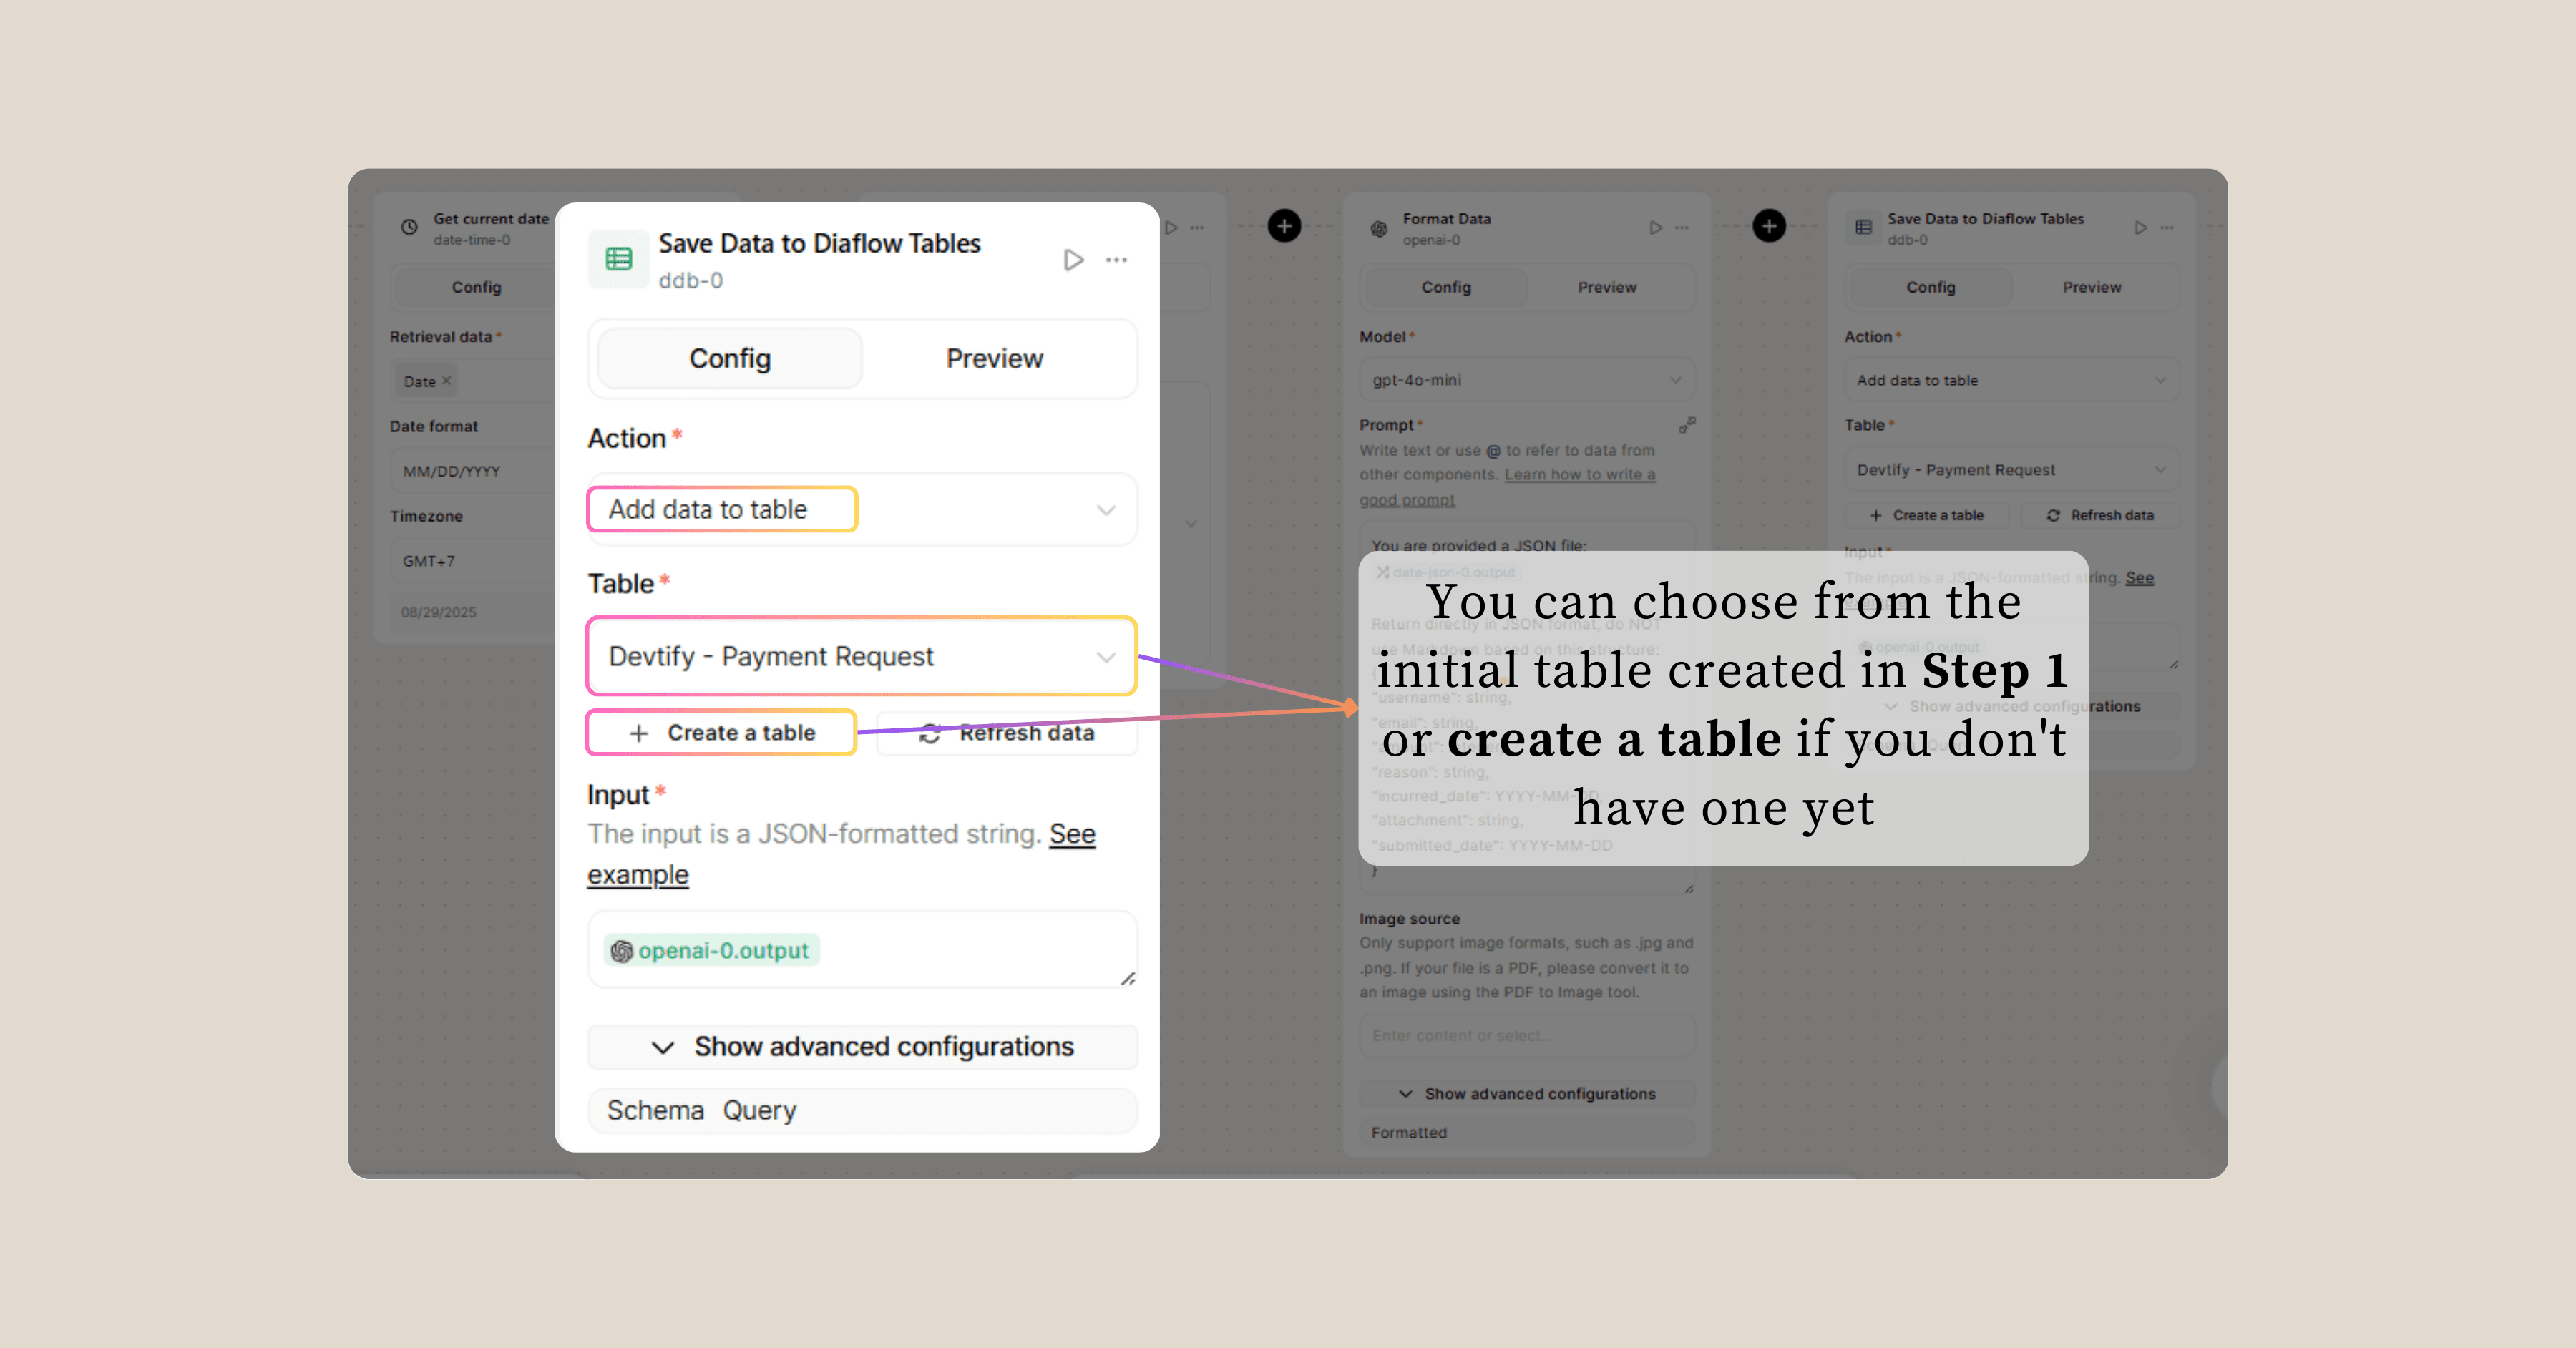Viewport: 2576px width, 1348px height.
Task: Click the OpenAI icon of Format Data node
Action: [1379, 228]
